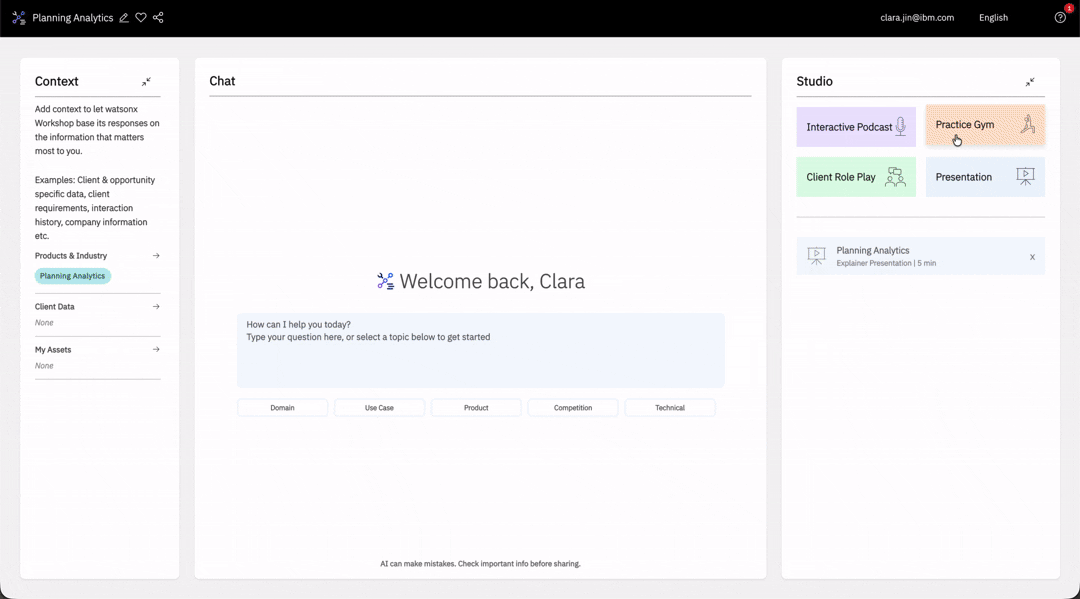Open the Presentation card
Image resolution: width=1080 pixels, height=599 pixels.
pyautogui.click(x=985, y=177)
